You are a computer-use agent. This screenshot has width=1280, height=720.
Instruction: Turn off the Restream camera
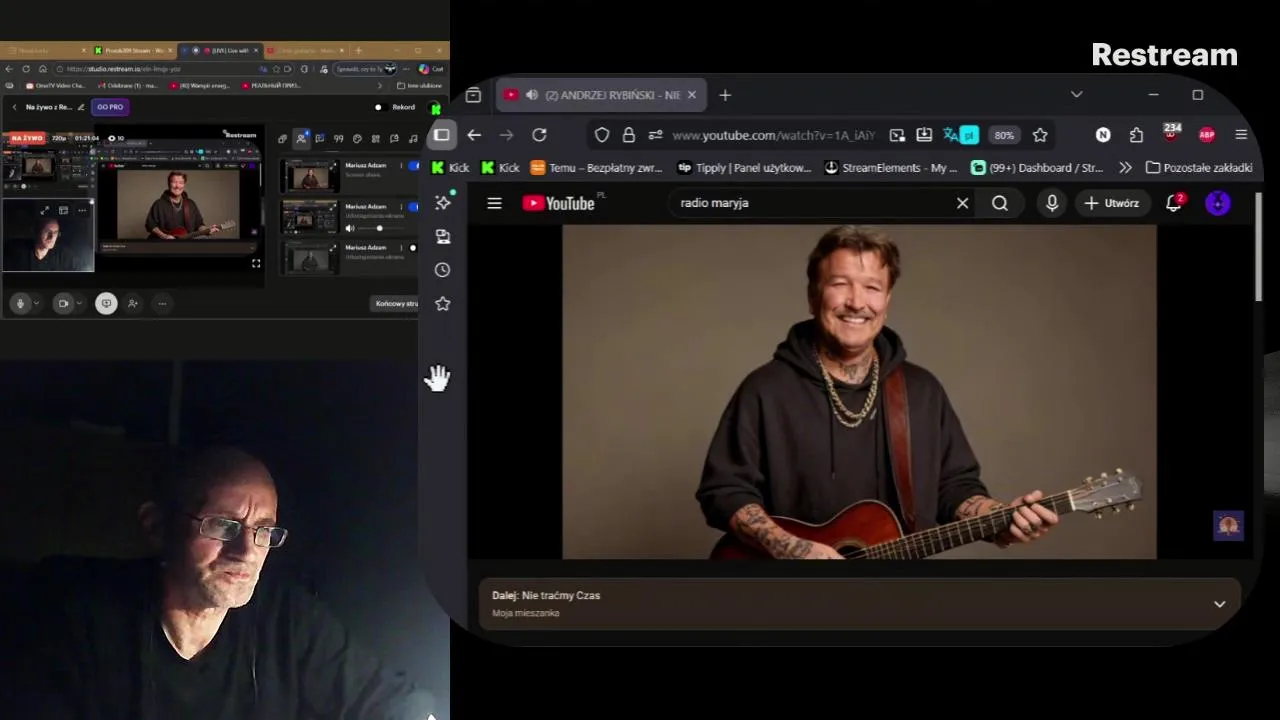coord(62,303)
